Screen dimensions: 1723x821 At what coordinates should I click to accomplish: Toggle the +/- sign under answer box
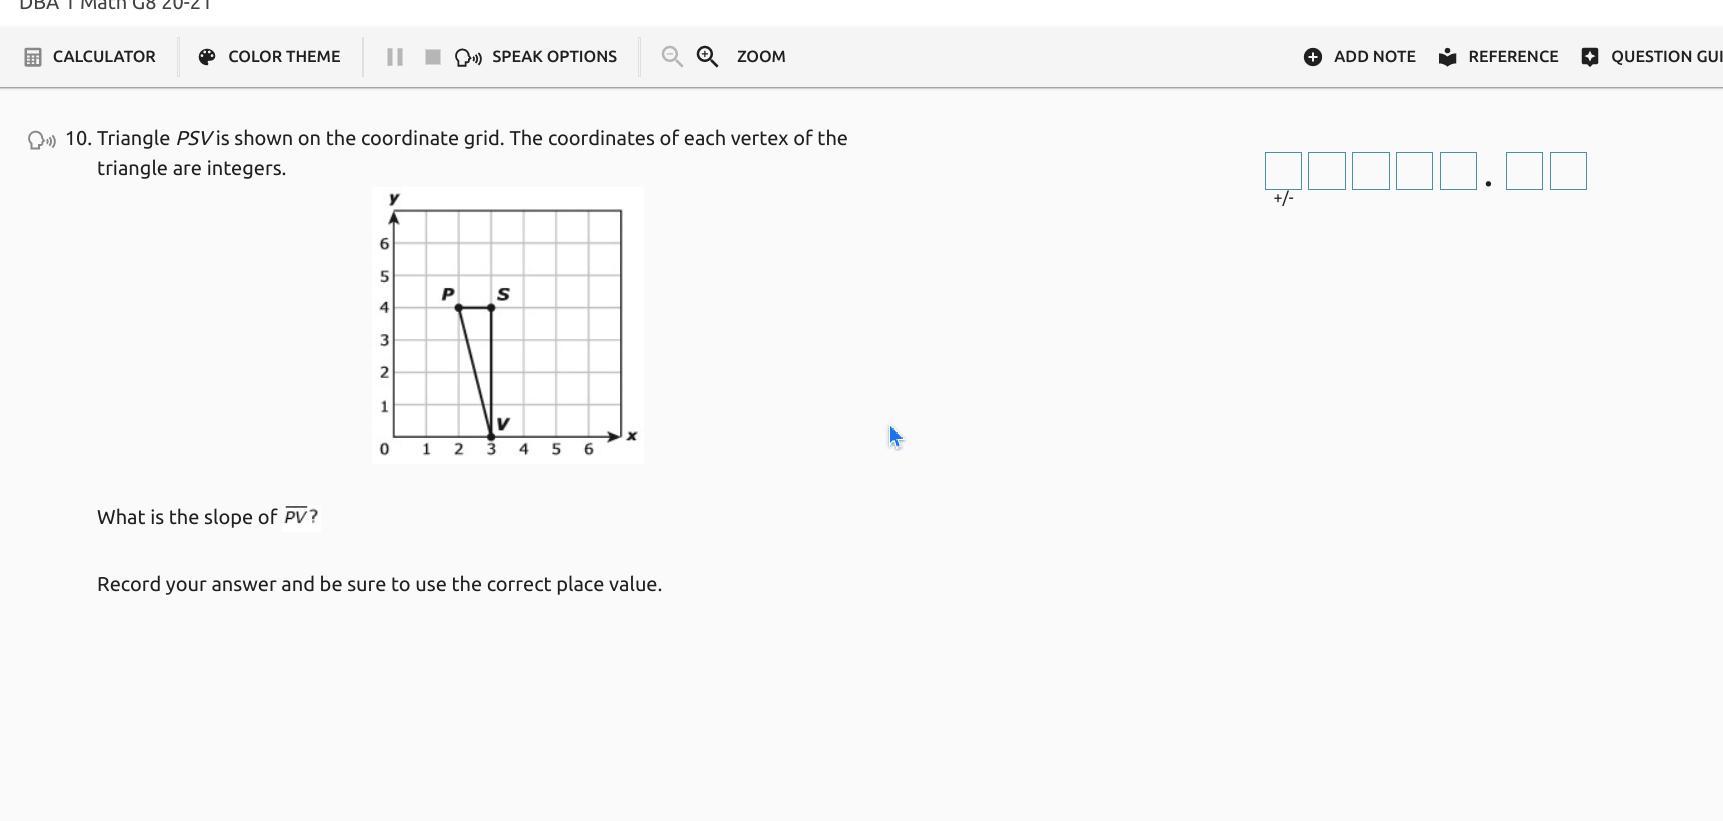coord(1283,199)
